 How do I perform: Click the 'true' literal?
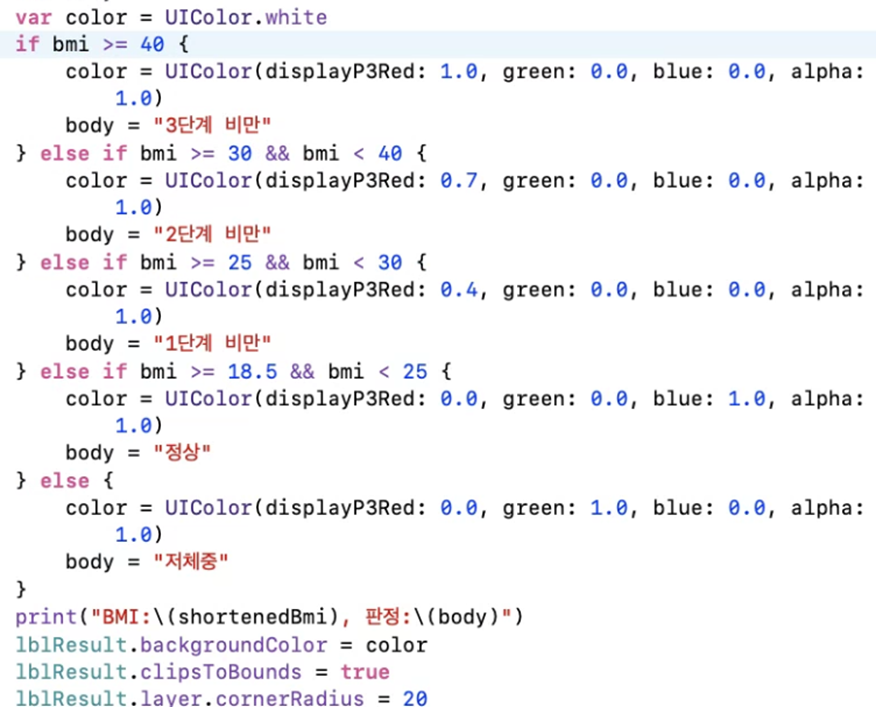(x=365, y=672)
